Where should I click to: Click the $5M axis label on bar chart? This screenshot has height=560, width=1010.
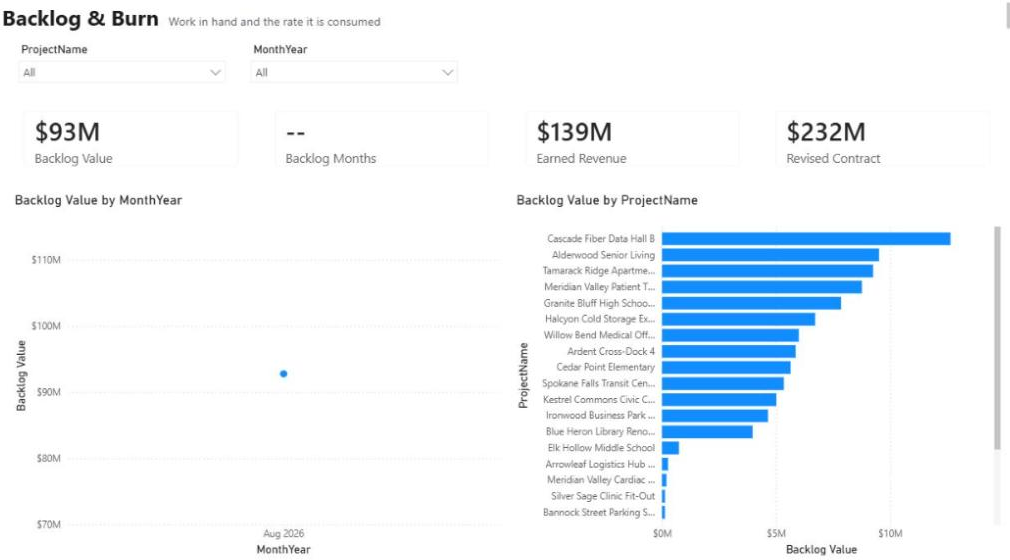pyautogui.click(x=776, y=534)
